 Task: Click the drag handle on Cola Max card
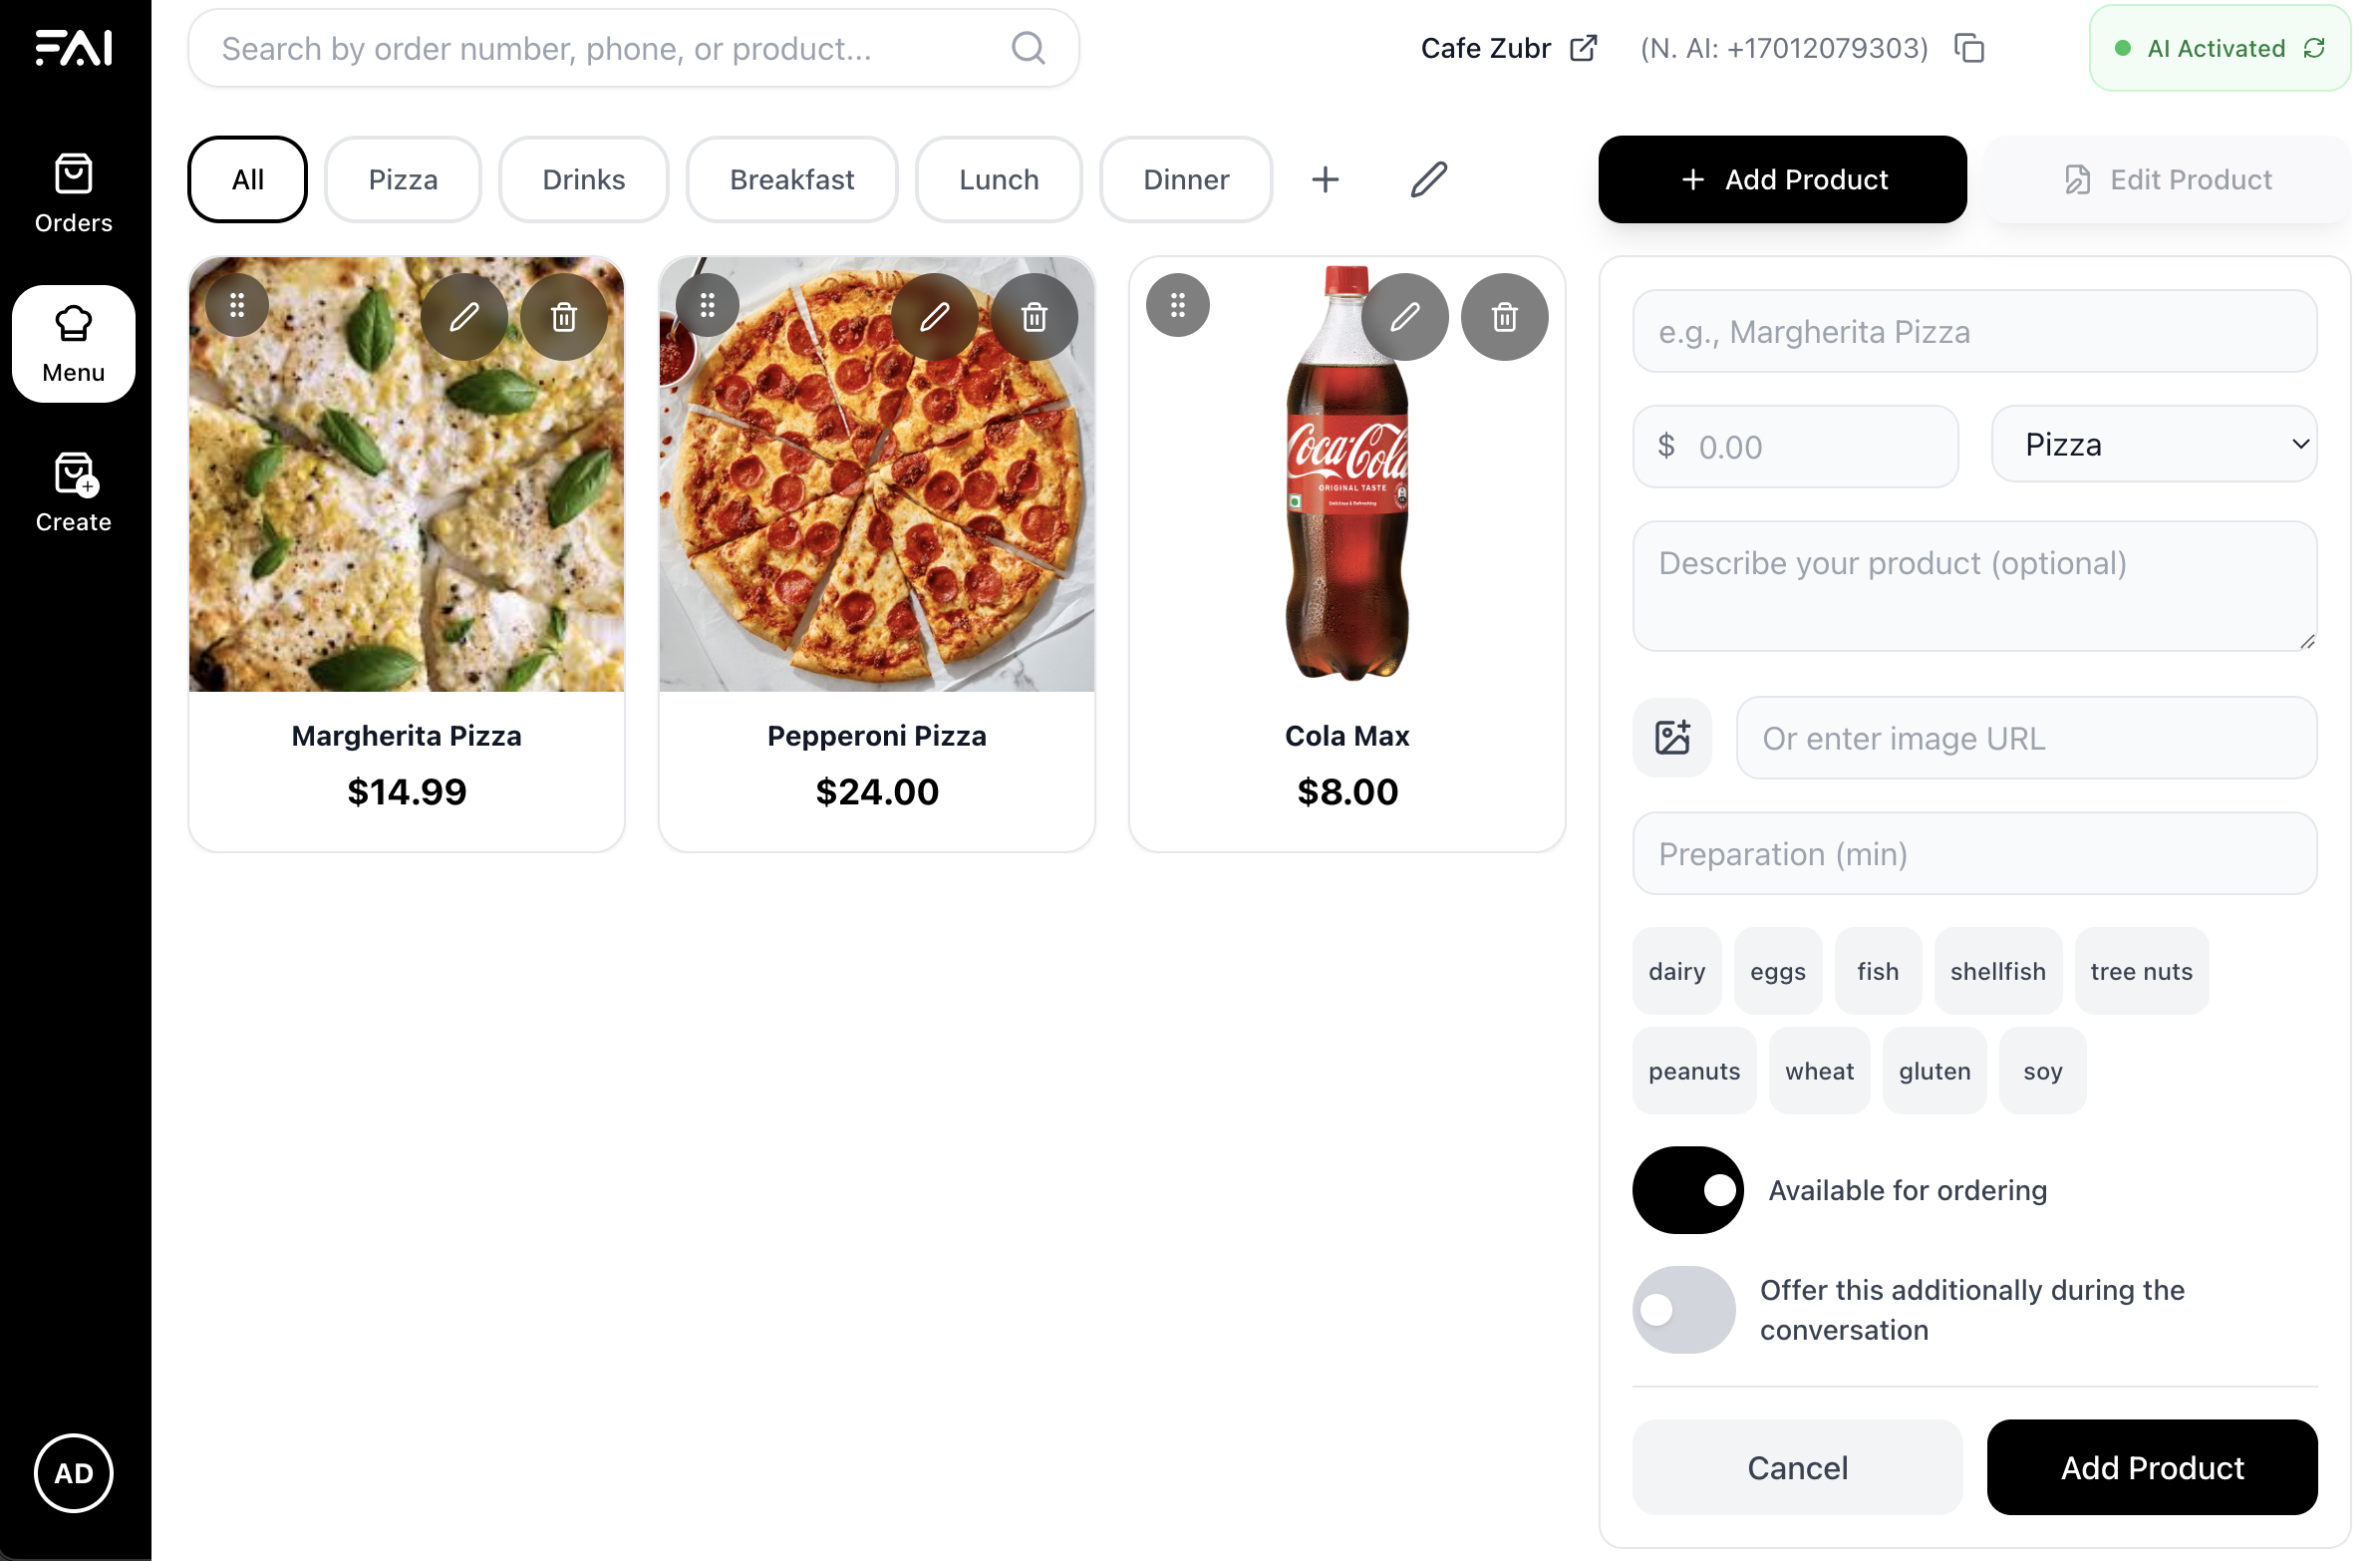(1177, 305)
